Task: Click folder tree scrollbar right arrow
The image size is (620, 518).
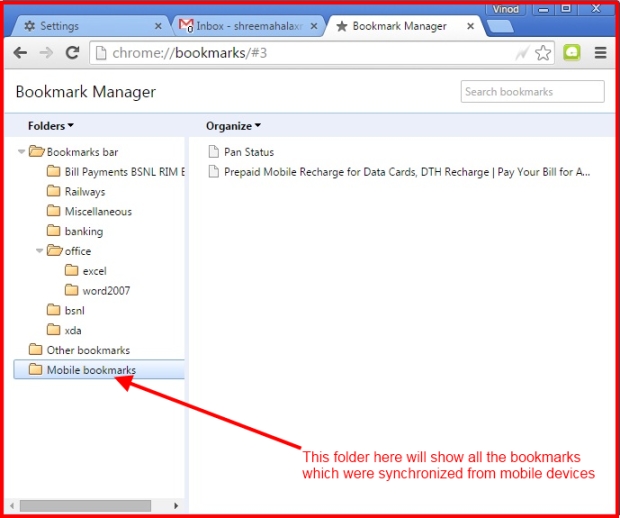Action: tap(176, 505)
